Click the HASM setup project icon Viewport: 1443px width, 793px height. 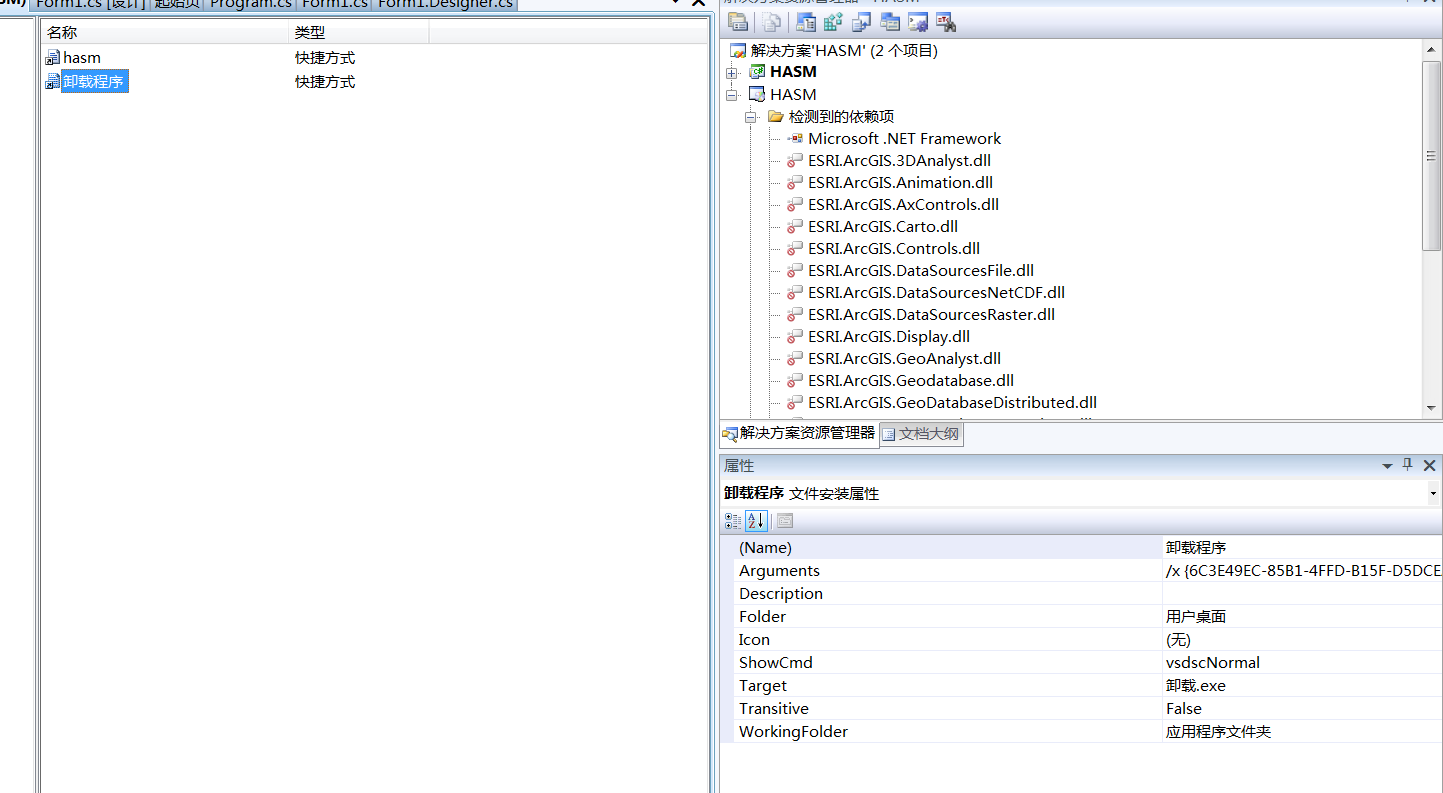pos(757,94)
